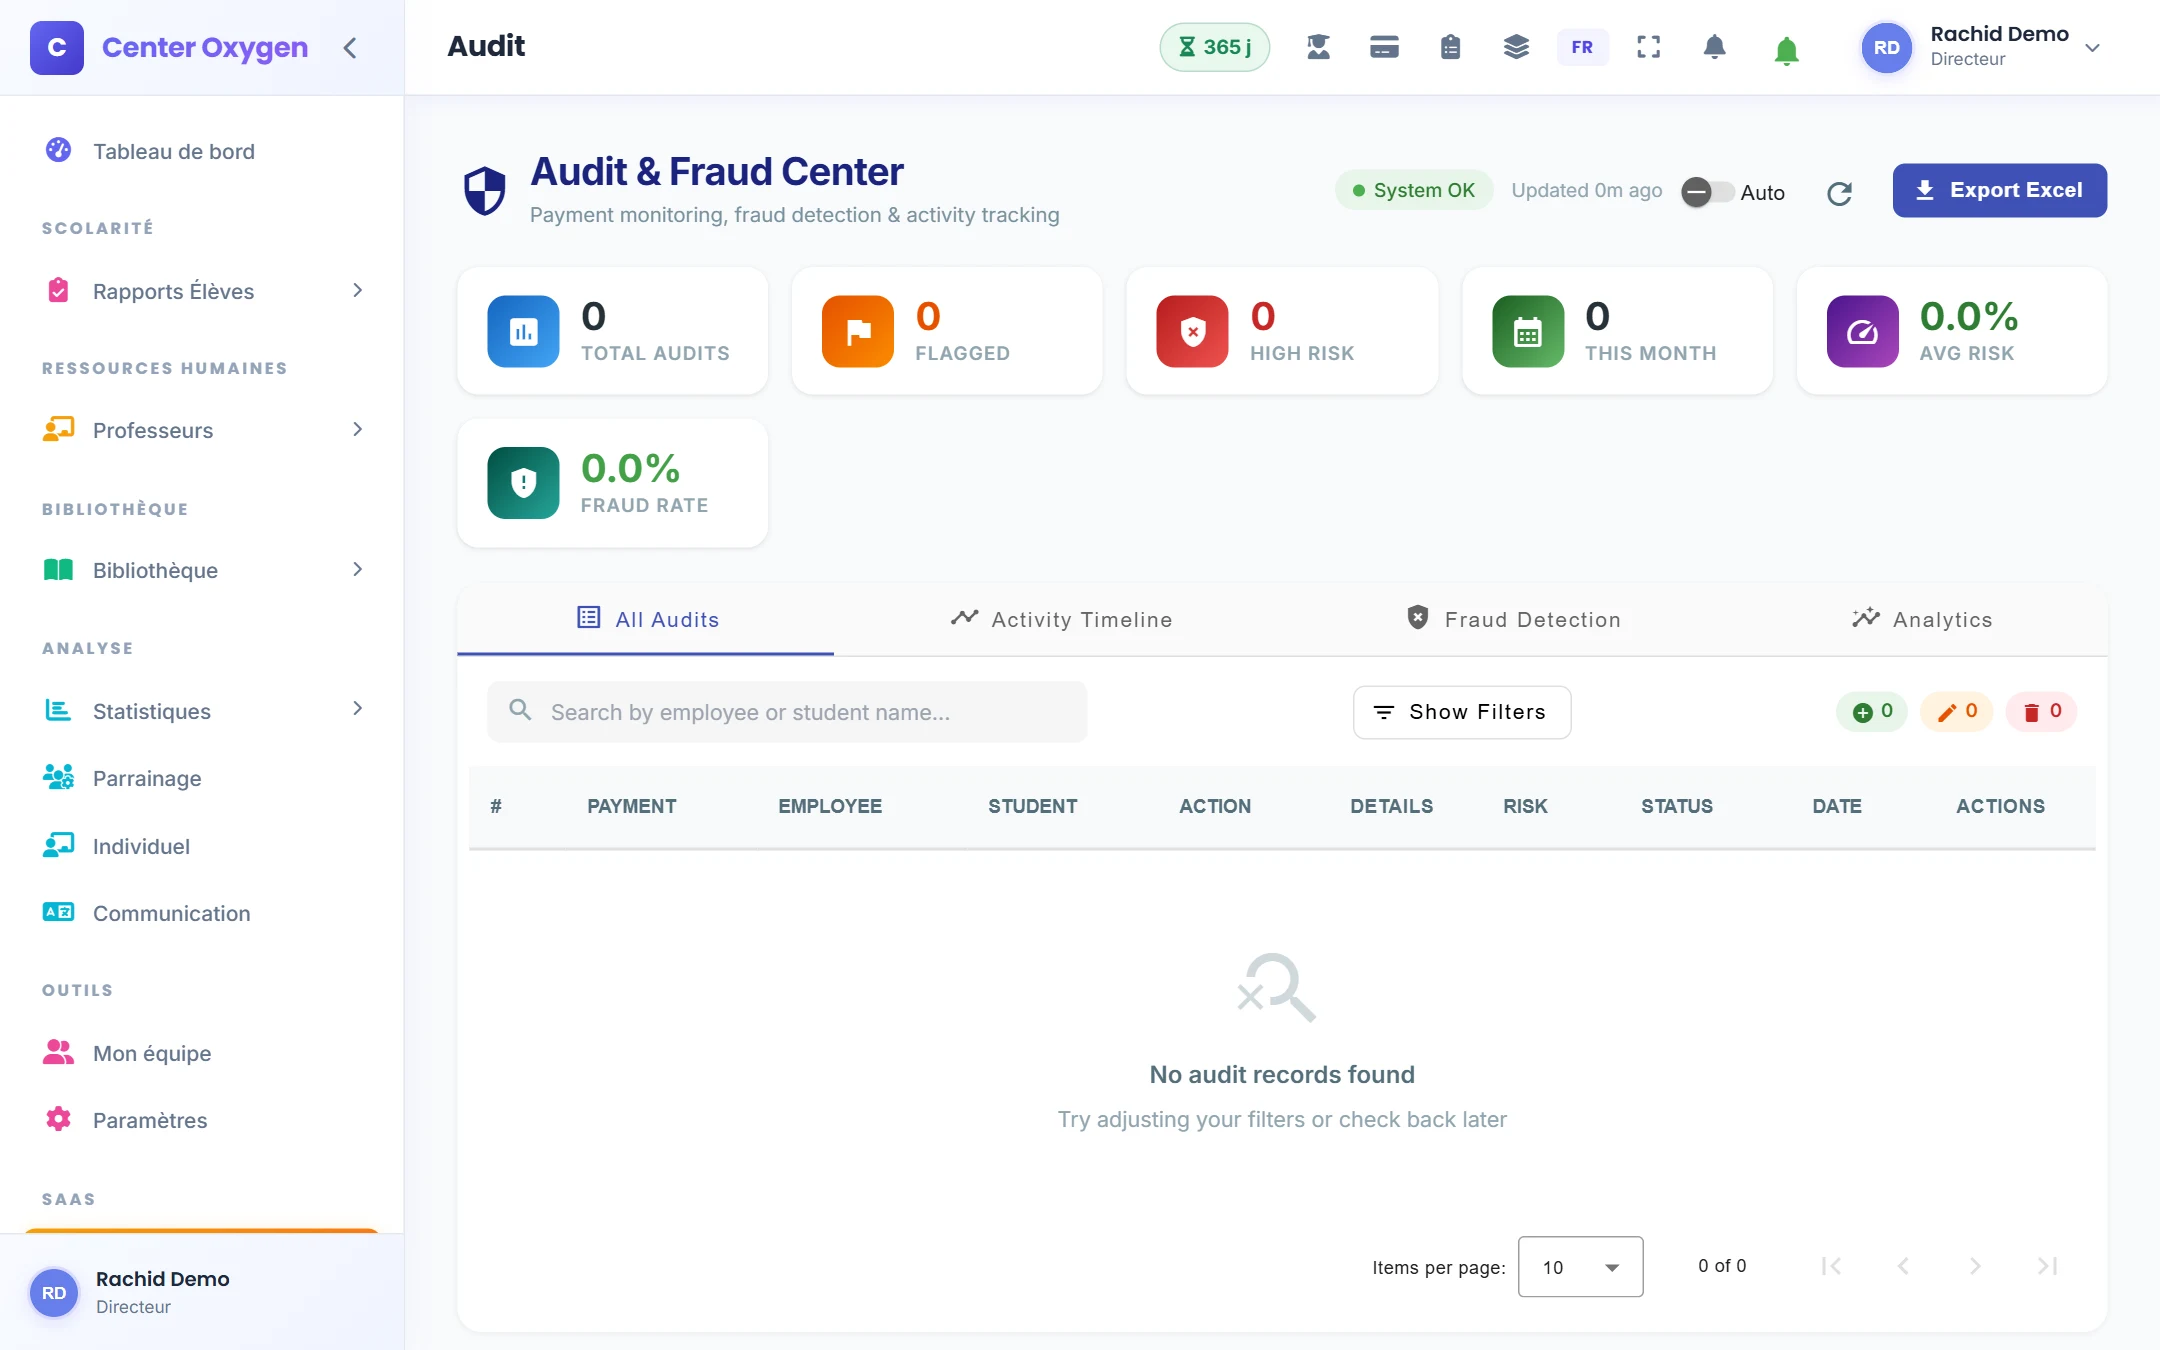2160x1350 pixels.
Task: Click the RISK column header
Action: click(1525, 806)
